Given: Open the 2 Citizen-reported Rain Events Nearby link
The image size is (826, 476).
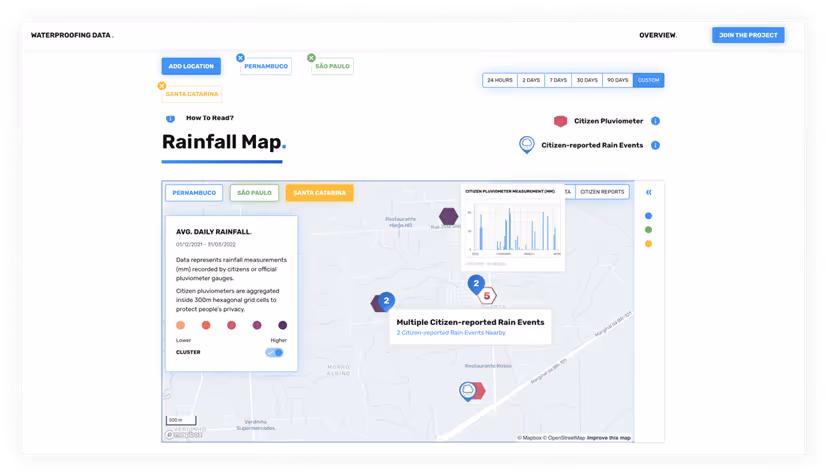Looking at the screenshot, I should [451, 333].
